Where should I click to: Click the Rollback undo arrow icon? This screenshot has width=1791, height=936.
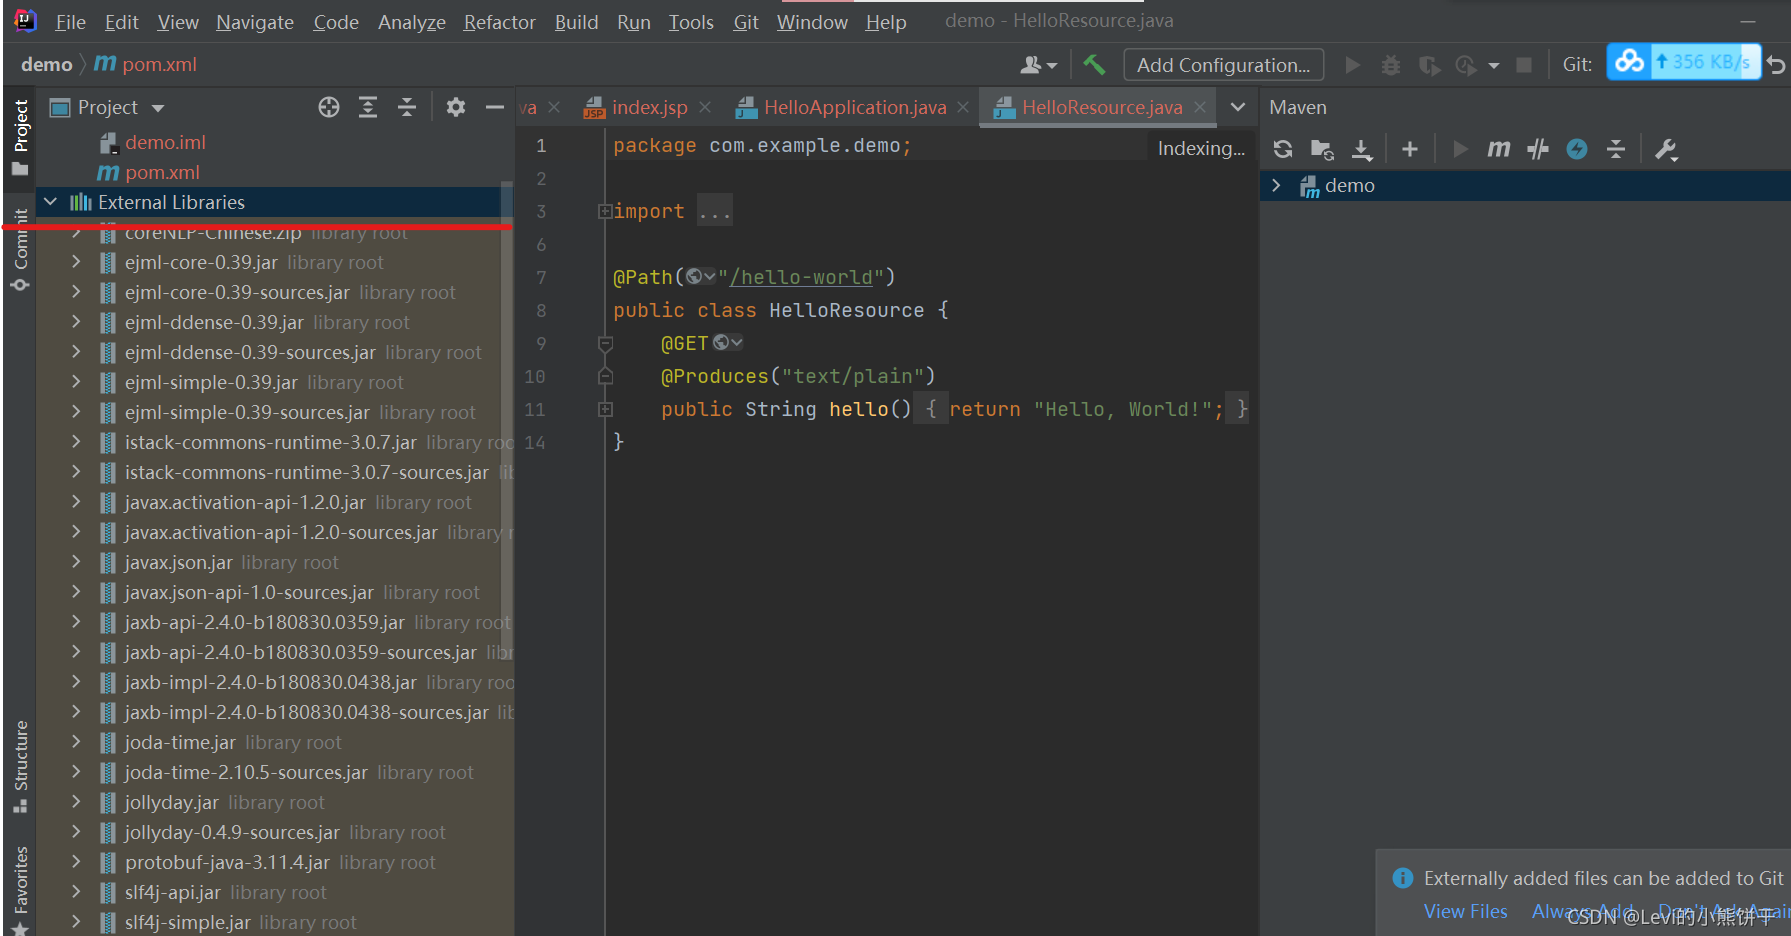1776,65
